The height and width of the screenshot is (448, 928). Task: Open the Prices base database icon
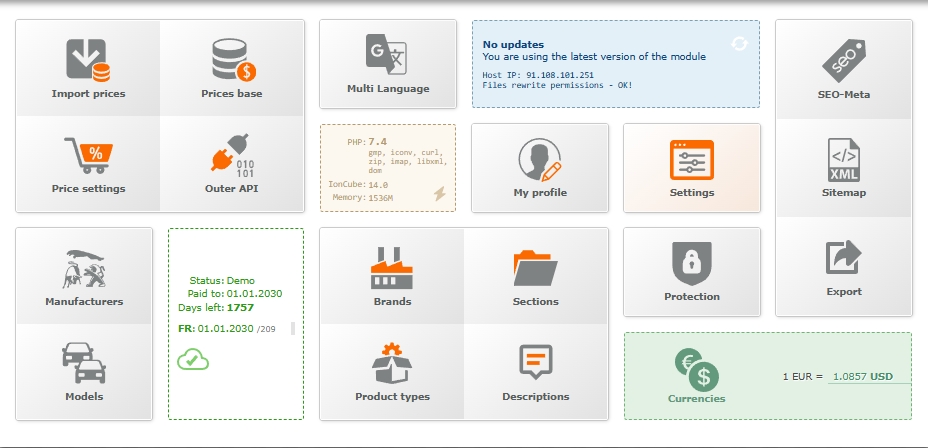pos(233,60)
